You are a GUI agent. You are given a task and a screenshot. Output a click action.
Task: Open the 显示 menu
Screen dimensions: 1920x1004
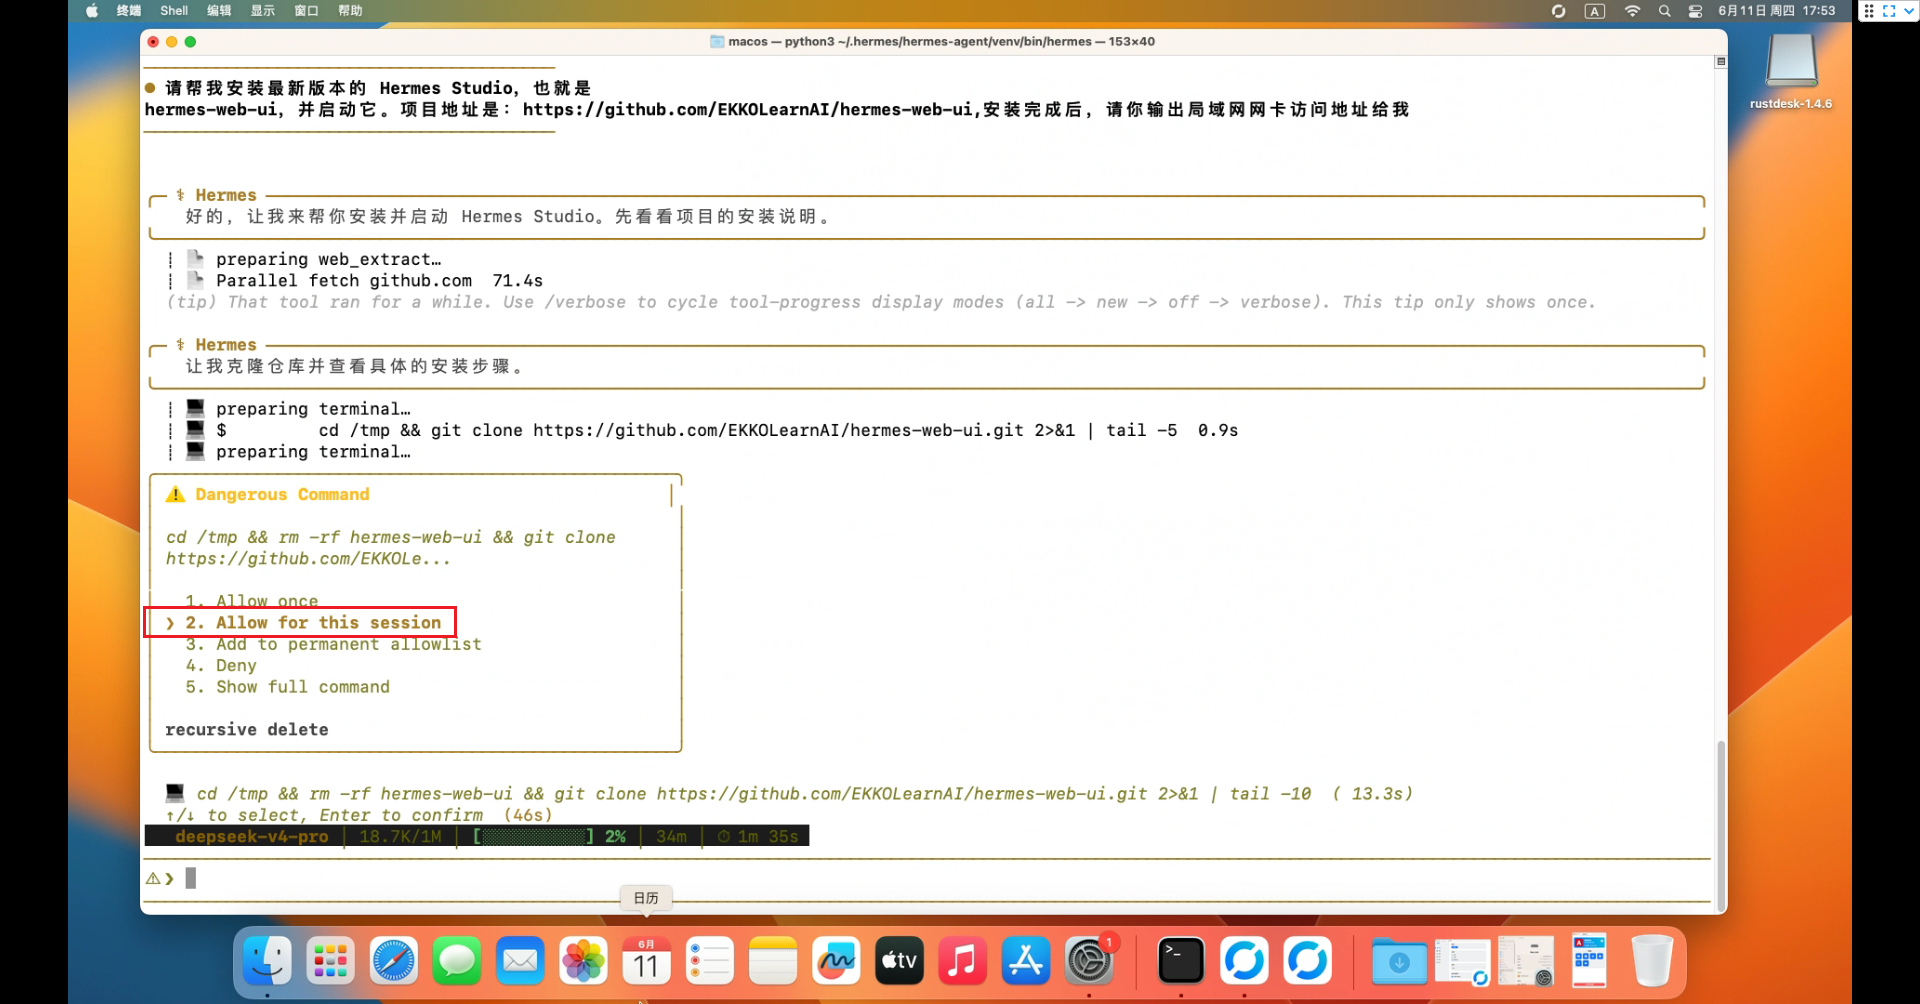(x=263, y=11)
